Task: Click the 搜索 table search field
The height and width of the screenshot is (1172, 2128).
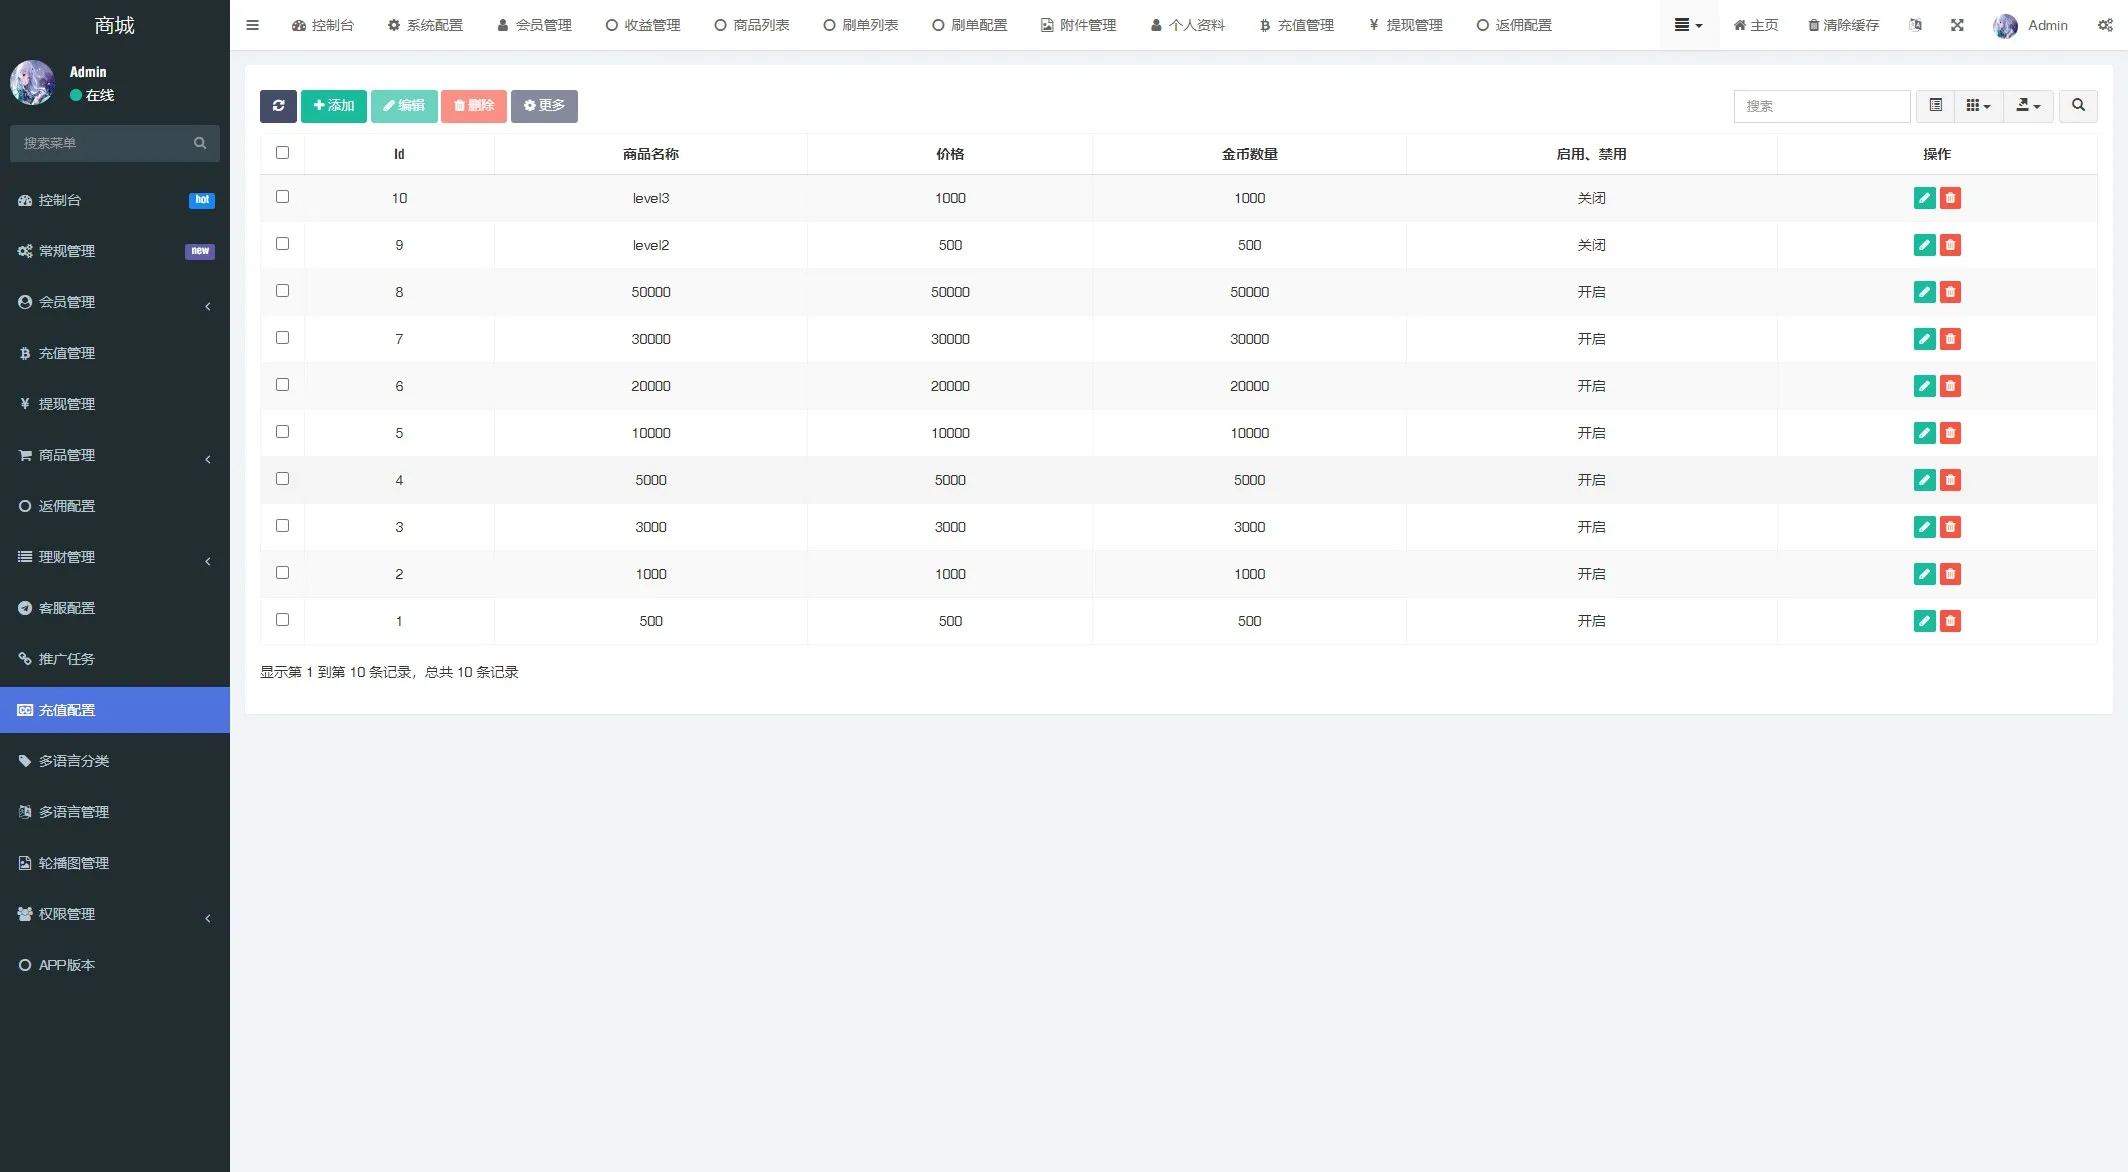Action: point(1821,106)
